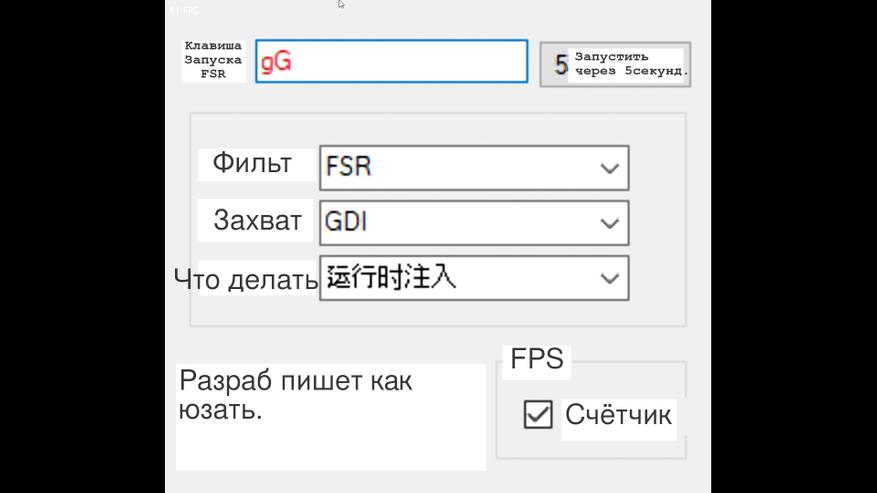
Task: Click the chevron arrow of the 运行时注入 dropdown
Action: pos(609,278)
